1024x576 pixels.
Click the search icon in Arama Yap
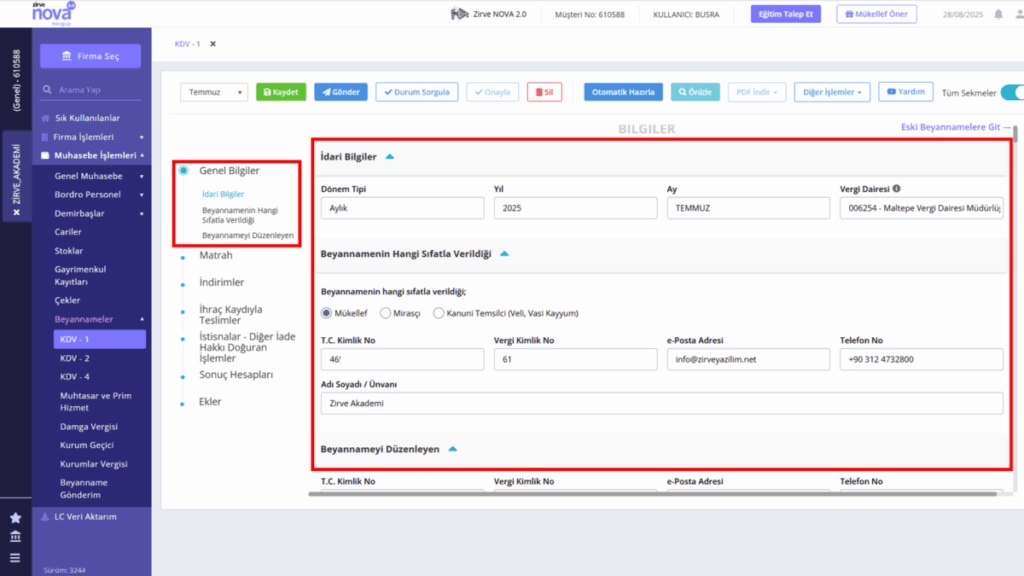click(47, 89)
